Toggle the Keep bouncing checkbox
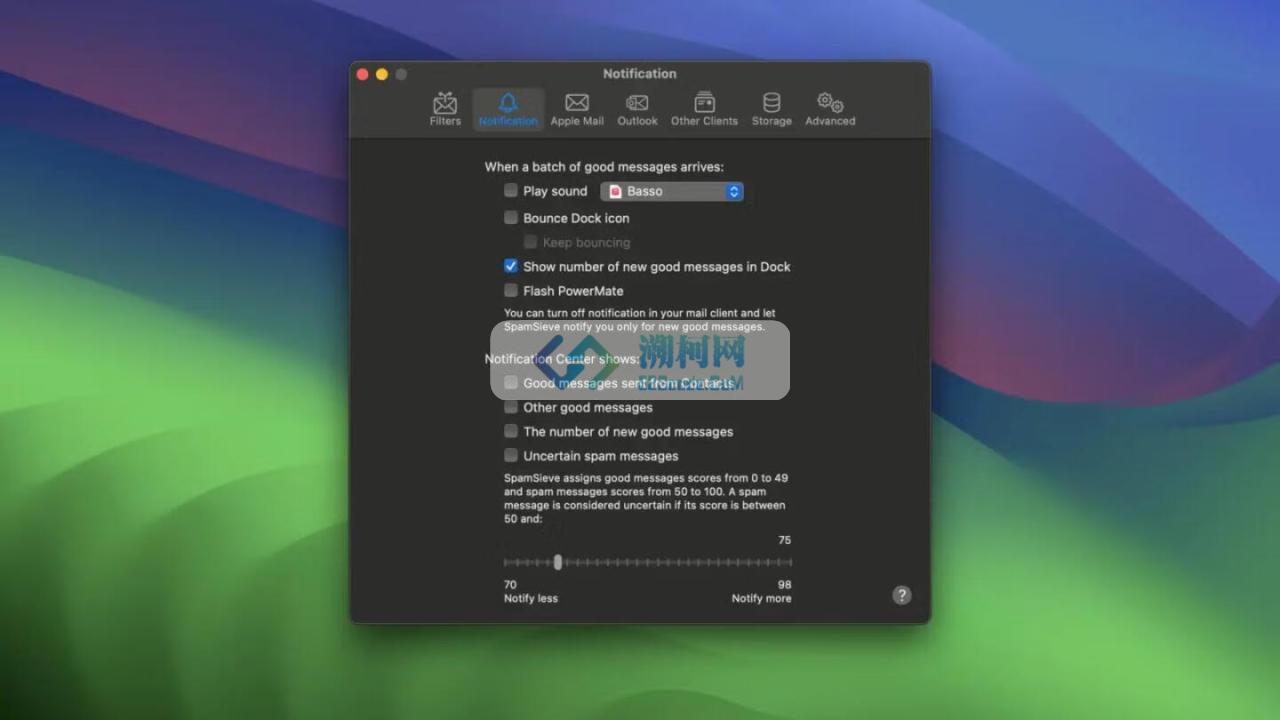Viewport: 1280px width, 720px height. 530,241
